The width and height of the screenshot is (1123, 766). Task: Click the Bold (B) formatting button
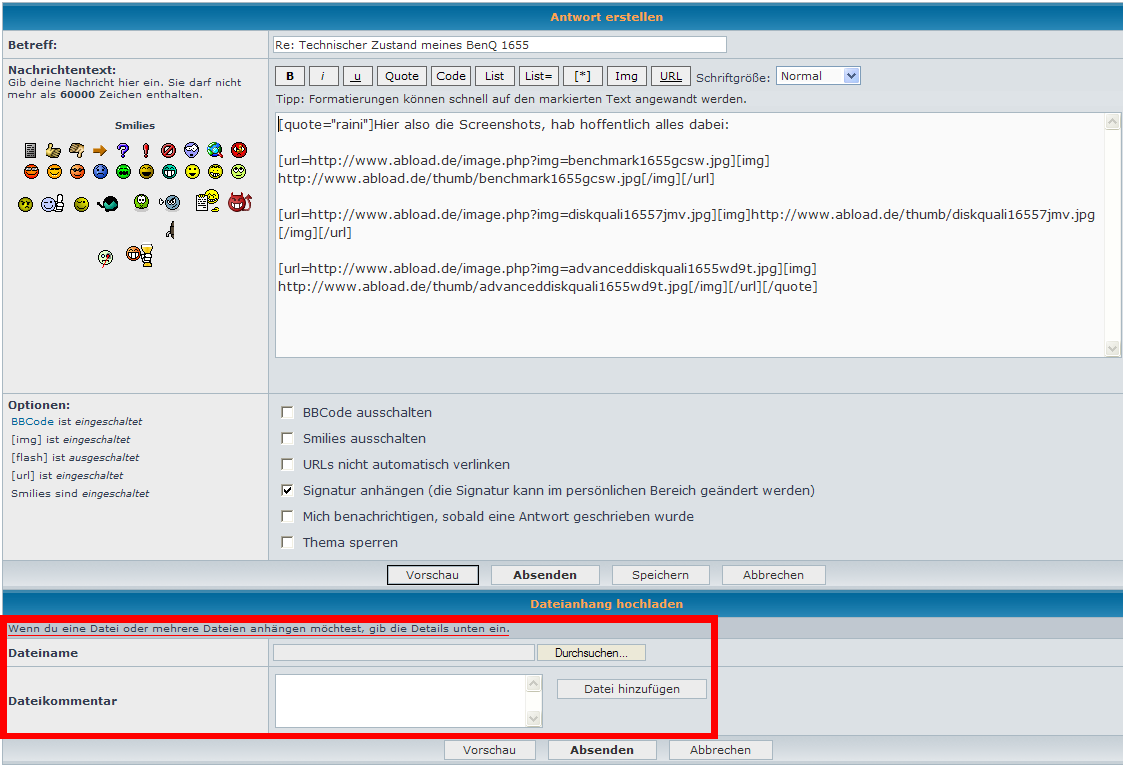(x=290, y=76)
